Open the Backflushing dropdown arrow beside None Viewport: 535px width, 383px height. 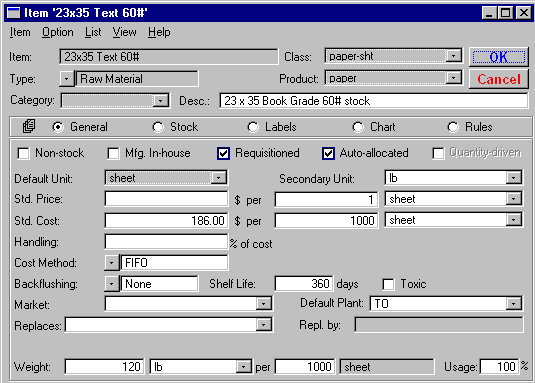(112, 284)
